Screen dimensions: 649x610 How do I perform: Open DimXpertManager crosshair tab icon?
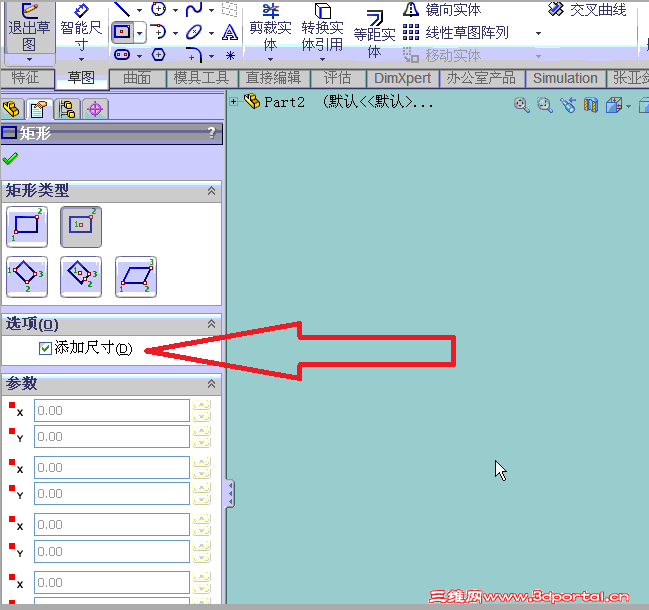click(x=95, y=109)
